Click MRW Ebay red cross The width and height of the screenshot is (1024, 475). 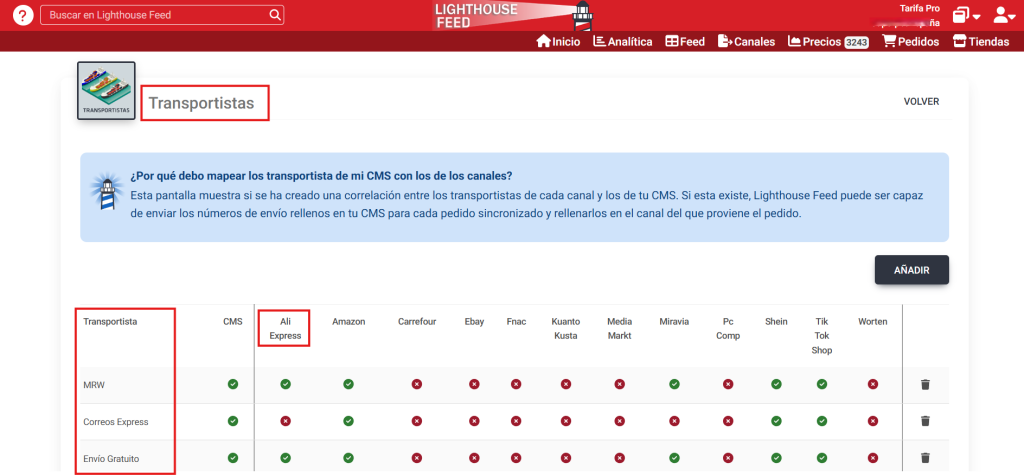474,384
